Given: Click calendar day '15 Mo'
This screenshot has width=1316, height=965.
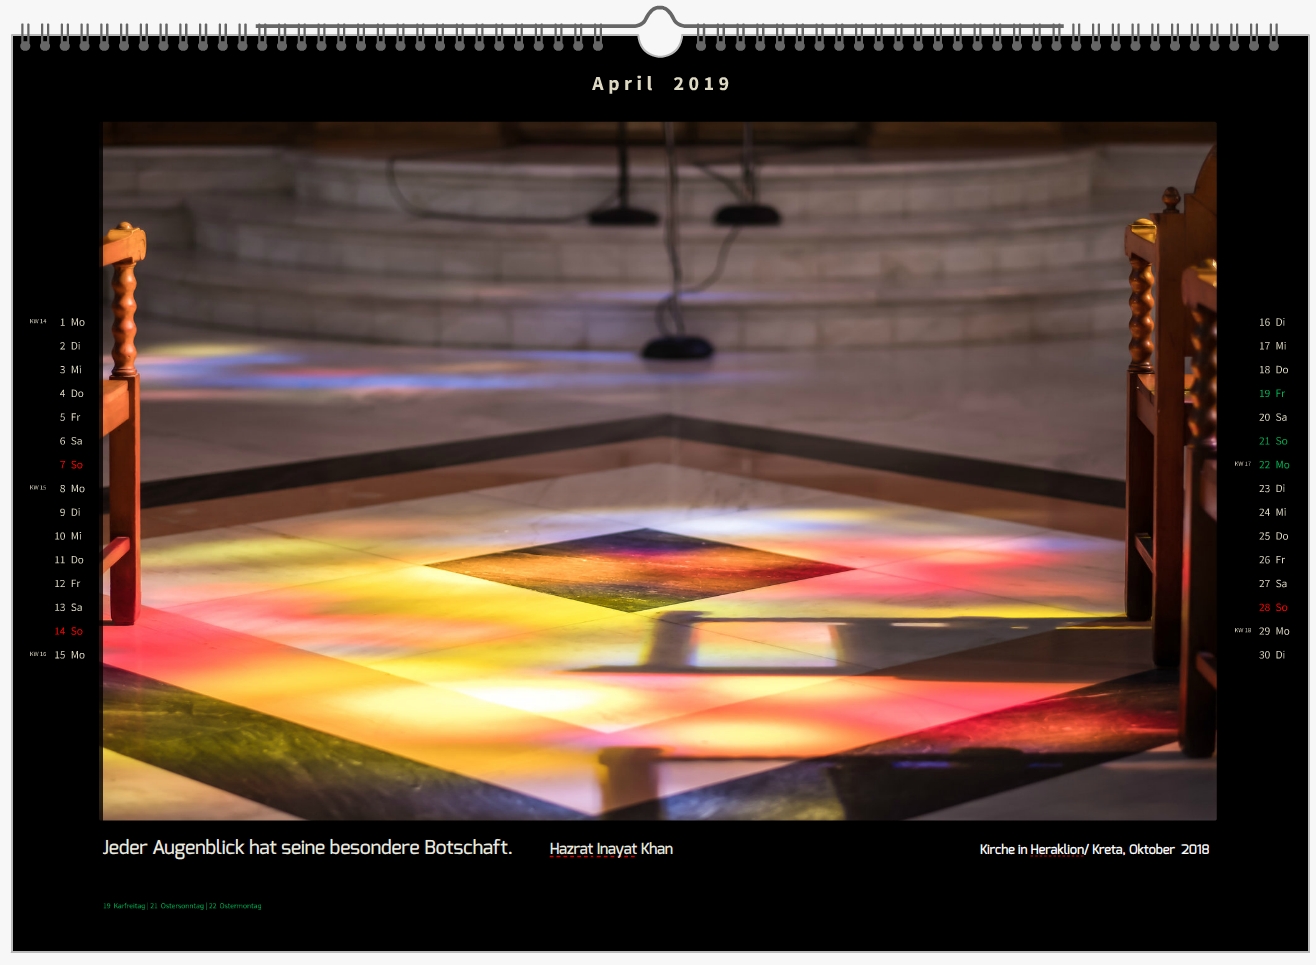Looking at the screenshot, I should pyautogui.click(x=69, y=655).
